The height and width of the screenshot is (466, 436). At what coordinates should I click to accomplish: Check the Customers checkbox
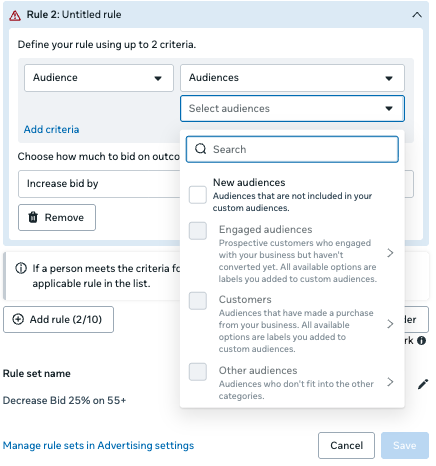(x=198, y=301)
